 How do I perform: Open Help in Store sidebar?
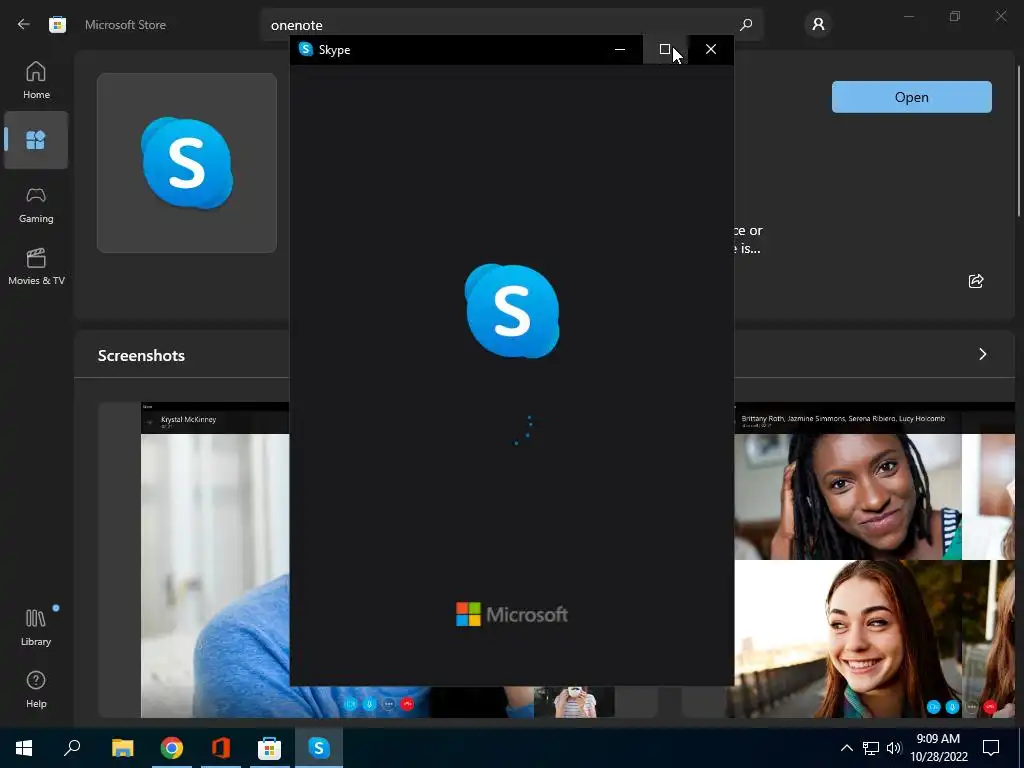36,690
